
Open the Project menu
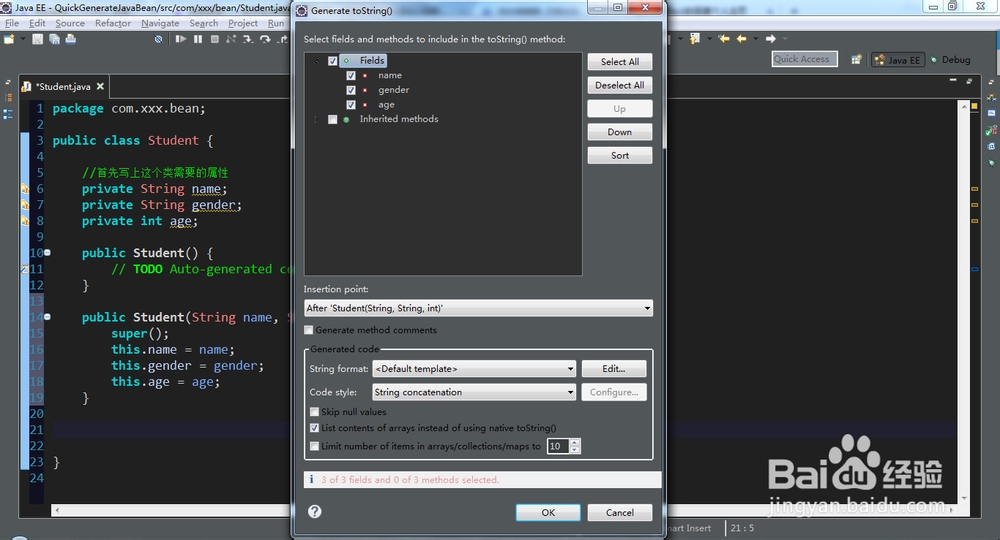pyautogui.click(x=243, y=23)
